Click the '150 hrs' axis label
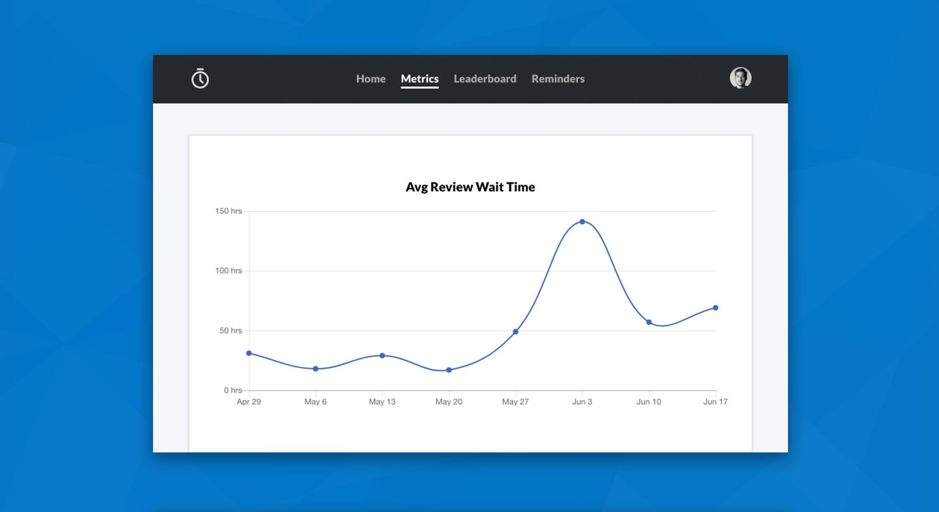Viewport: 939px width, 512px height. [229, 211]
